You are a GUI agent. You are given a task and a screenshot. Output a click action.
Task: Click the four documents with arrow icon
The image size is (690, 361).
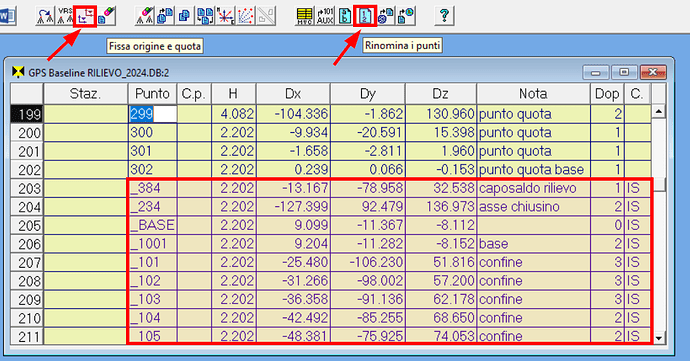(x=205, y=16)
